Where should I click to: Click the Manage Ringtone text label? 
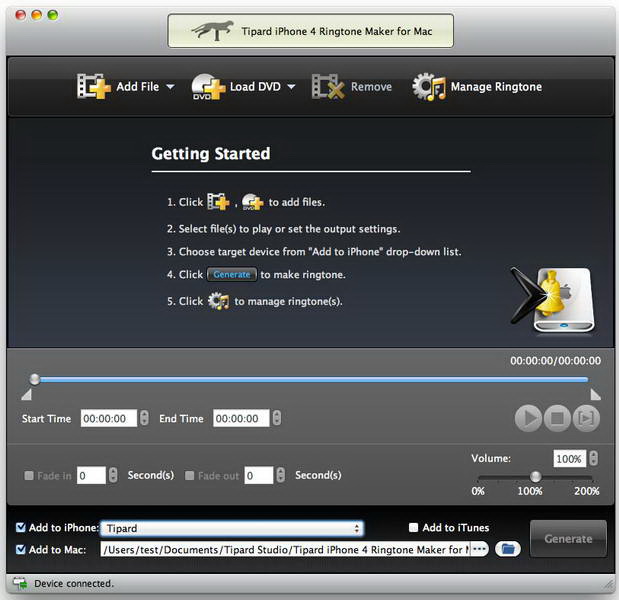point(496,86)
